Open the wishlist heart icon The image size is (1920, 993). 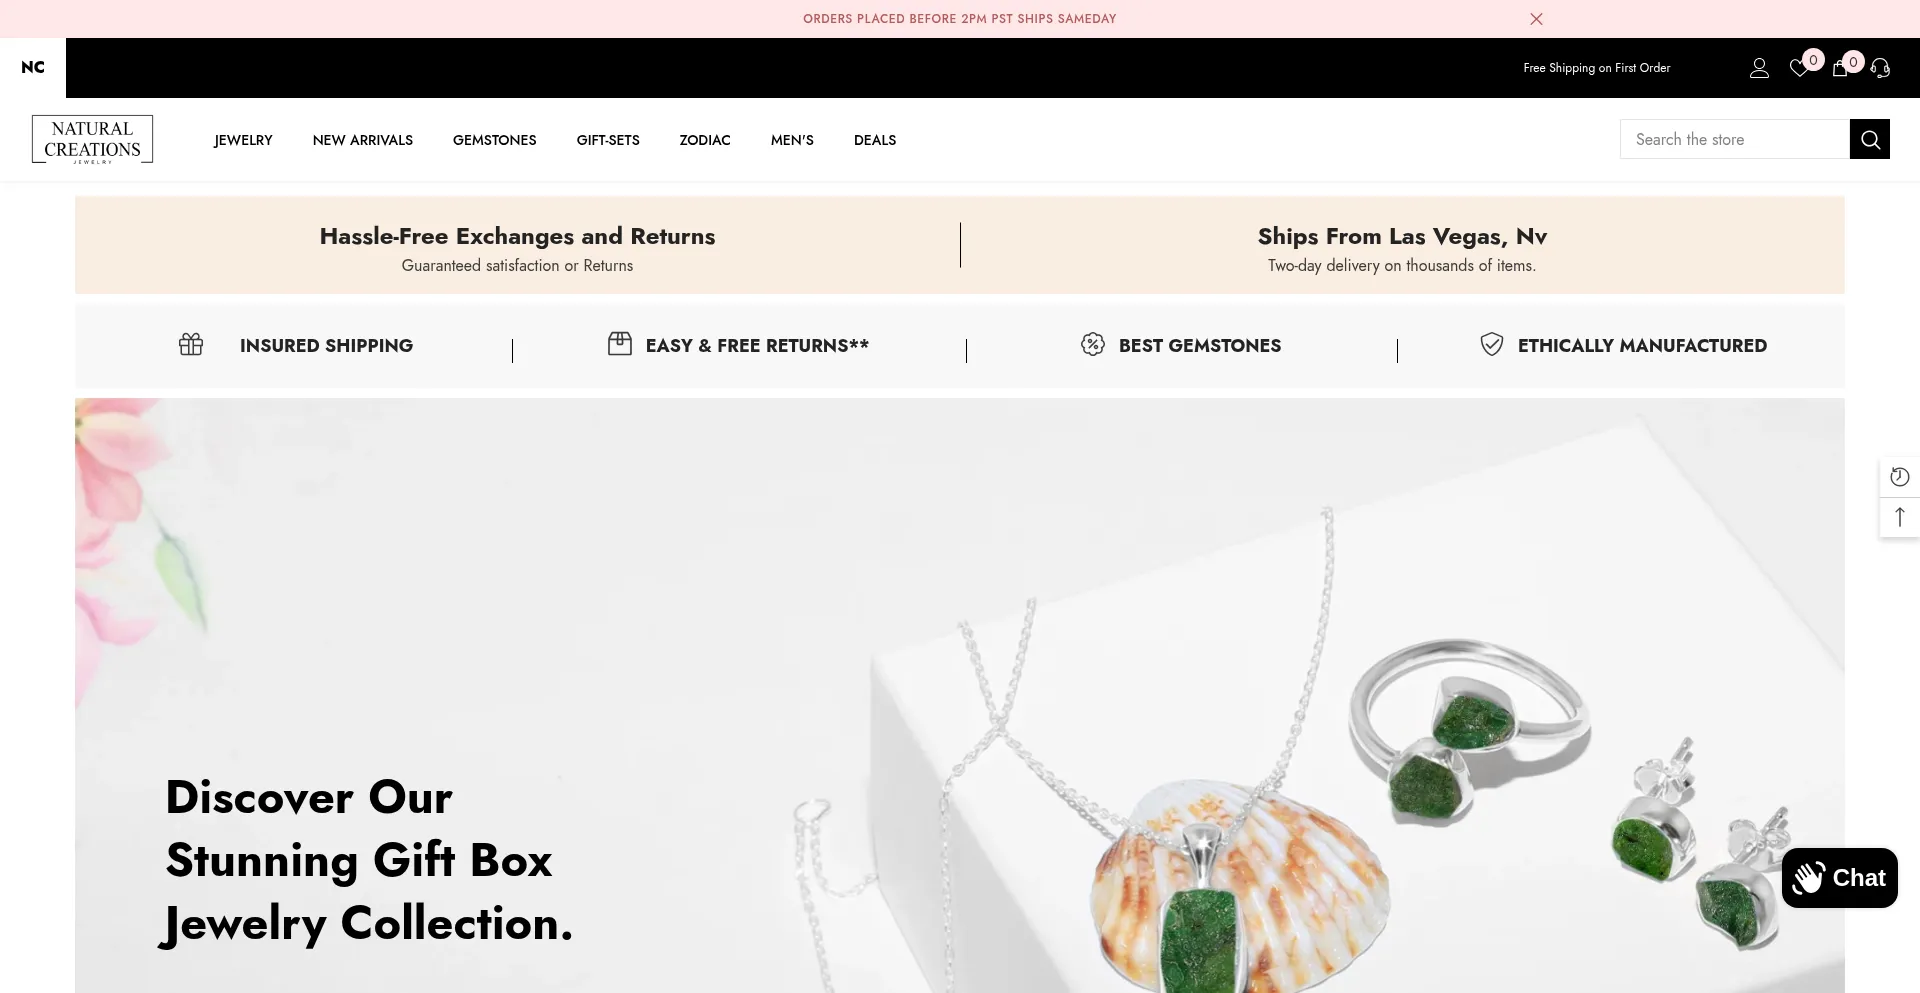point(1799,68)
